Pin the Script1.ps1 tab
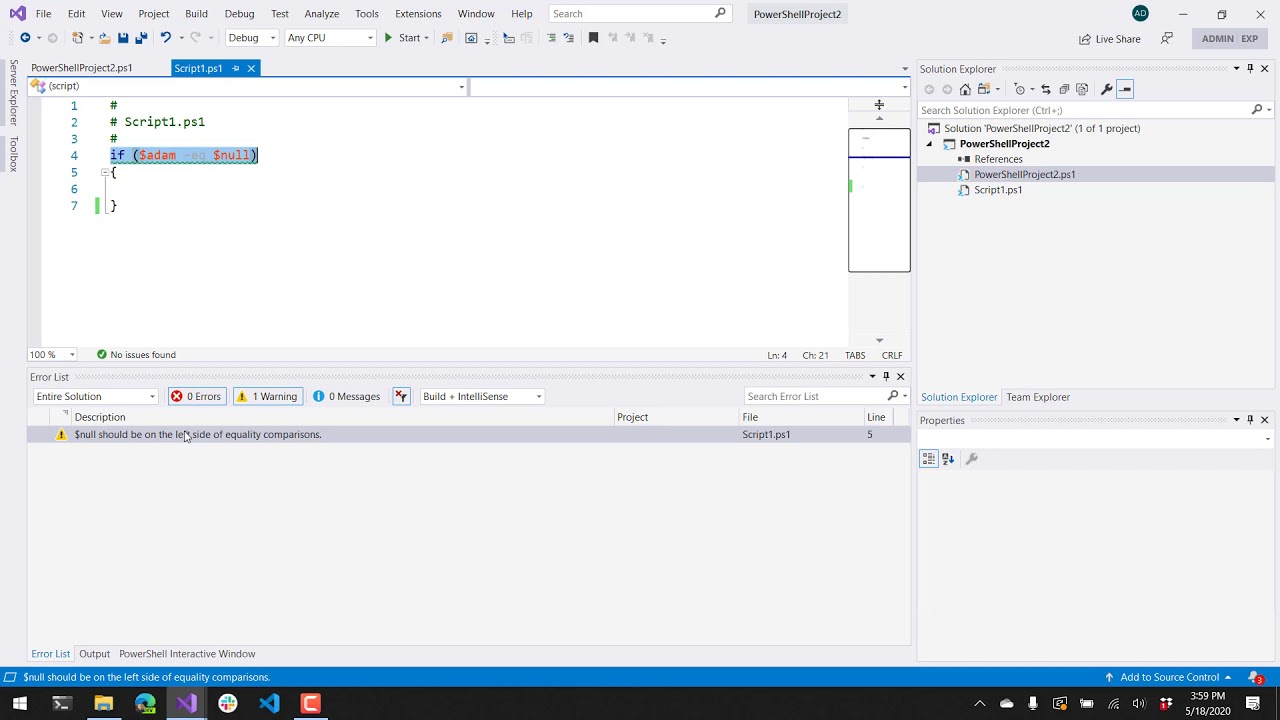 point(235,68)
